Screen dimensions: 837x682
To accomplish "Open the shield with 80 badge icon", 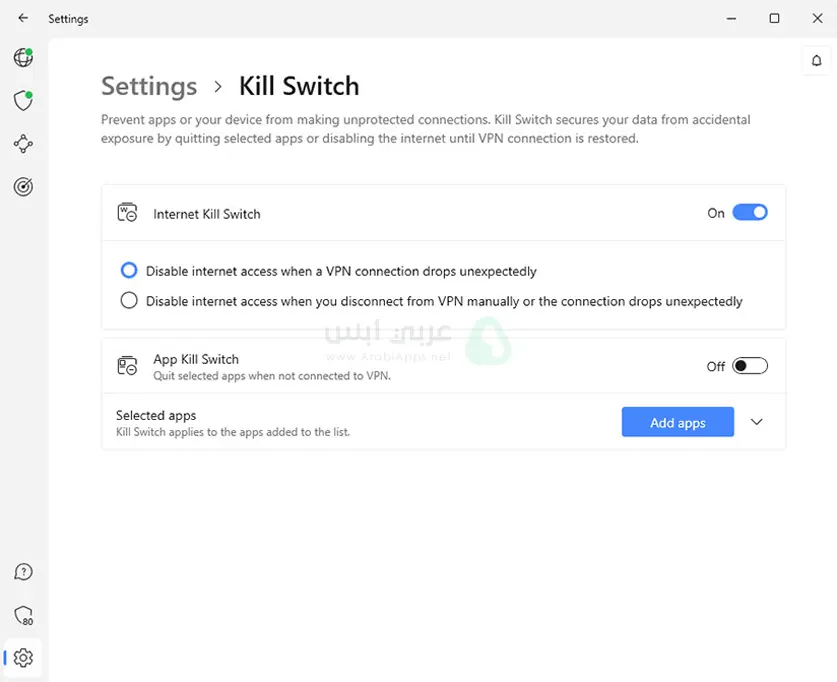I will (x=23, y=615).
